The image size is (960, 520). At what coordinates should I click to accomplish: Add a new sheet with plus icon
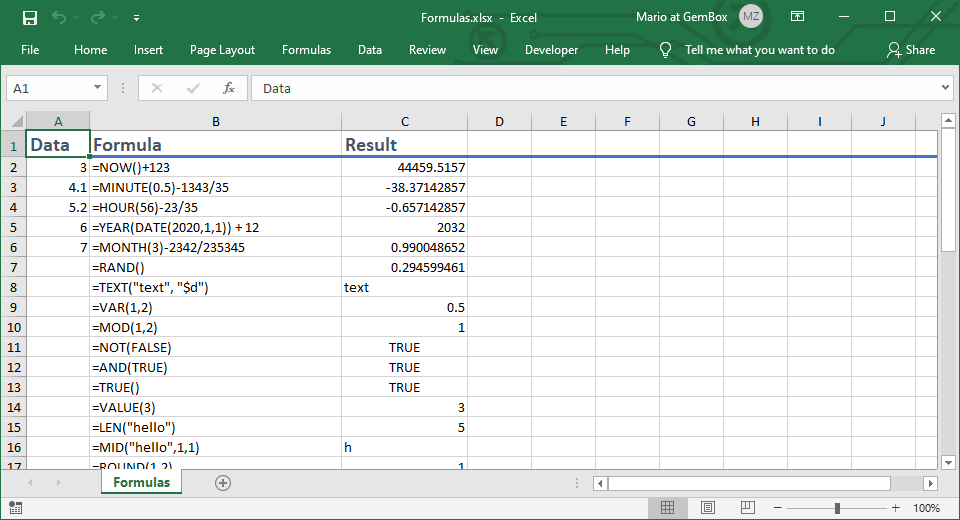[x=223, y=483]
